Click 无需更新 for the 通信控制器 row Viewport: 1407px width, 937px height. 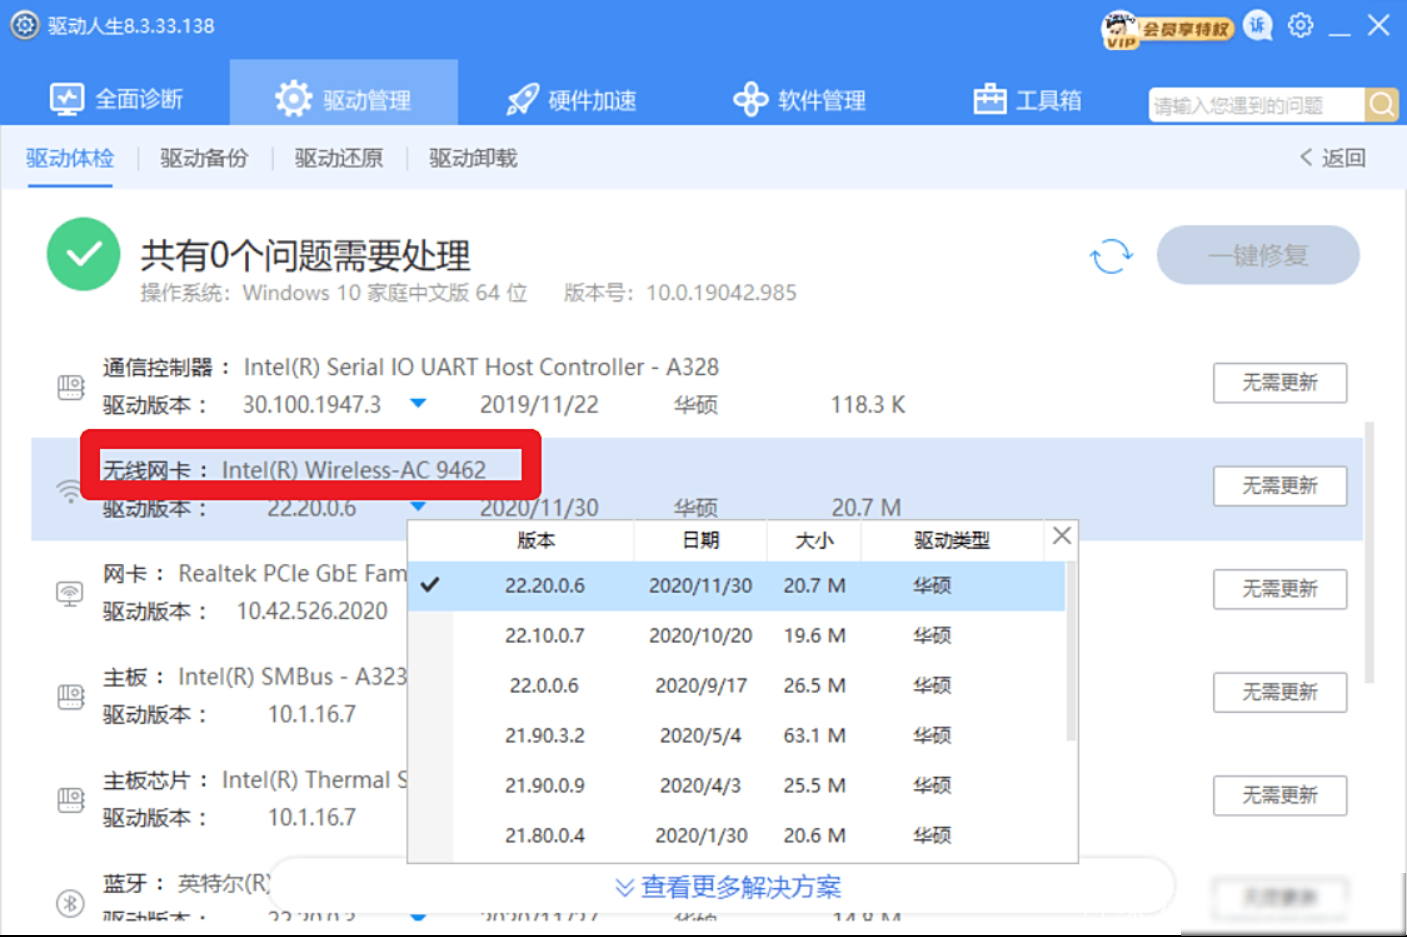[x=1280, y=382]
